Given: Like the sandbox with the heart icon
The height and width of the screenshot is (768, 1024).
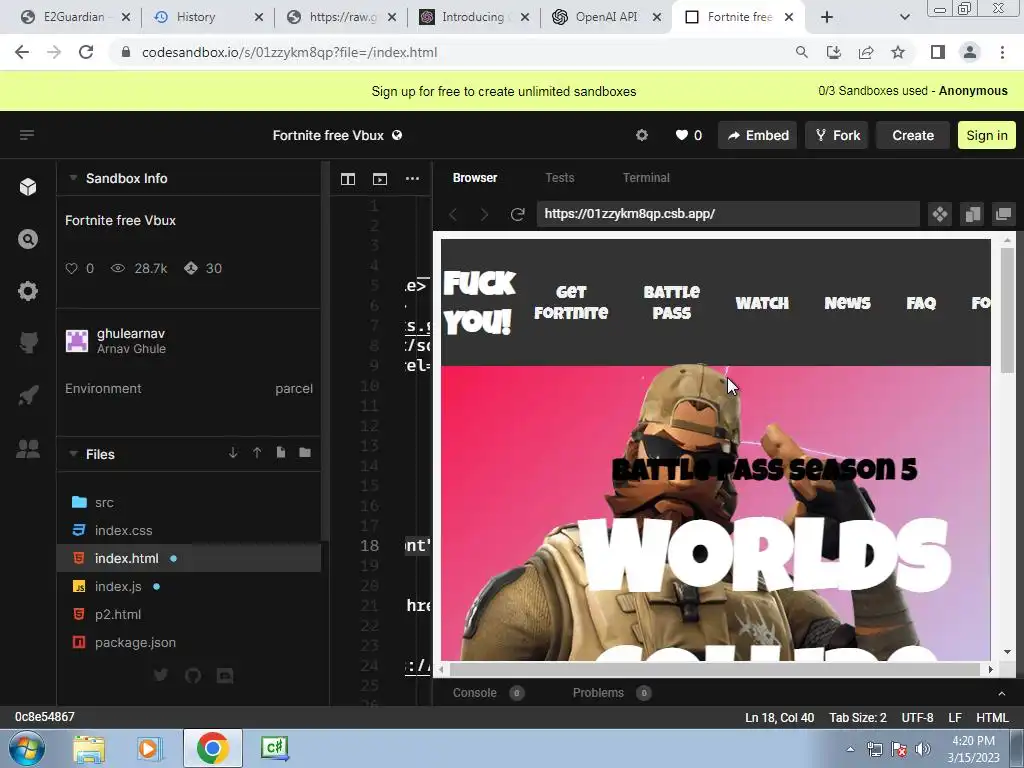Looking at the screenshot, I should click(x=682, y=135).
